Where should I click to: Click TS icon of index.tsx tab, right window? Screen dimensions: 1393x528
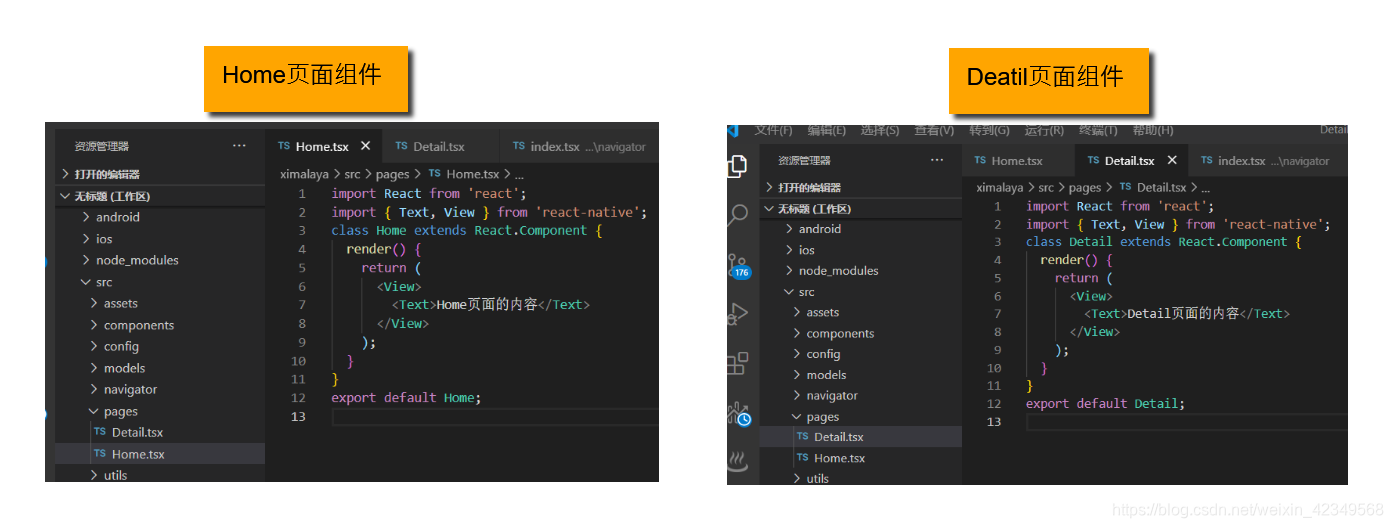1207,160
